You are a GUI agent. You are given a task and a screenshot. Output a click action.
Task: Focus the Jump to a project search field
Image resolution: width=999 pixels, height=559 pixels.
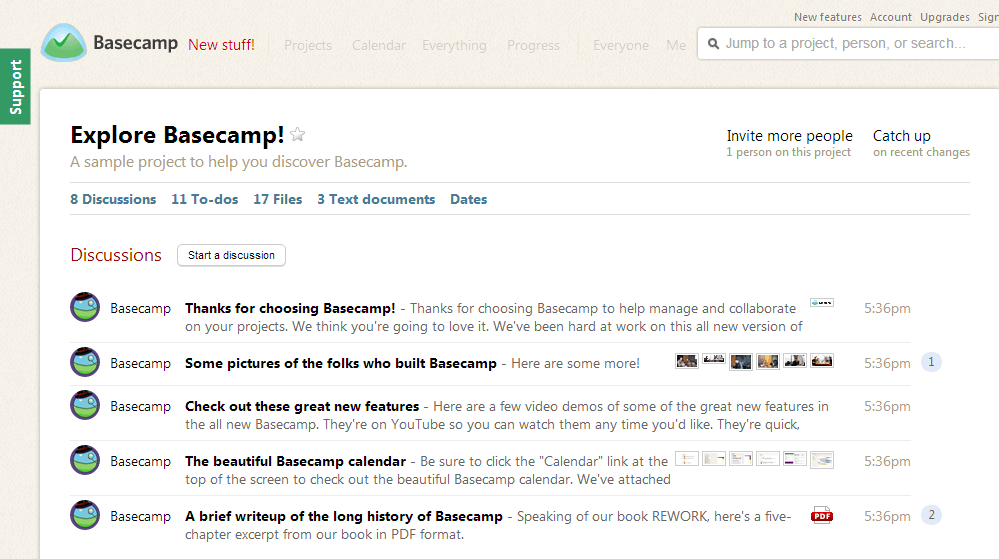850,44
